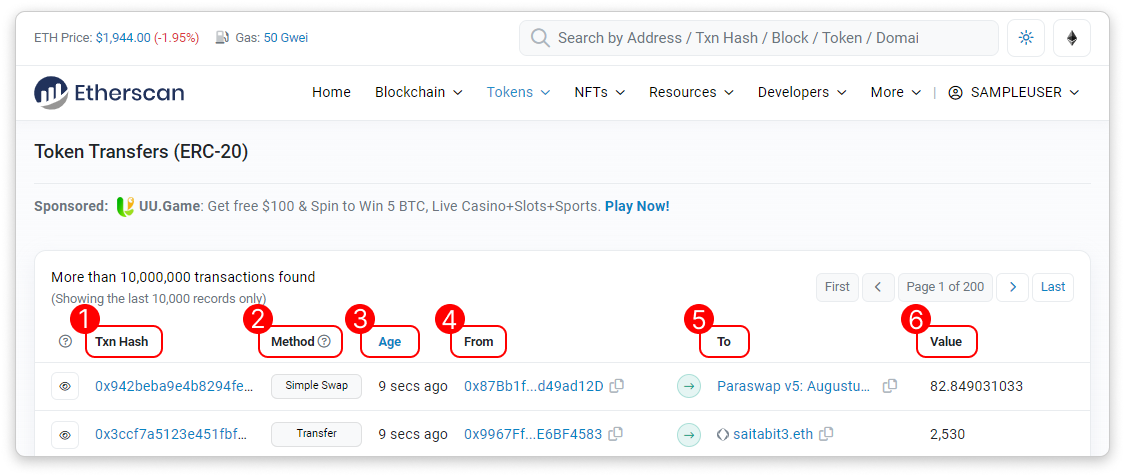The width and height of the screenshot is (1125, 476).
Task: Copy the 0x87Bb1f...d49ad12D from address
Action: coord(617,386)
